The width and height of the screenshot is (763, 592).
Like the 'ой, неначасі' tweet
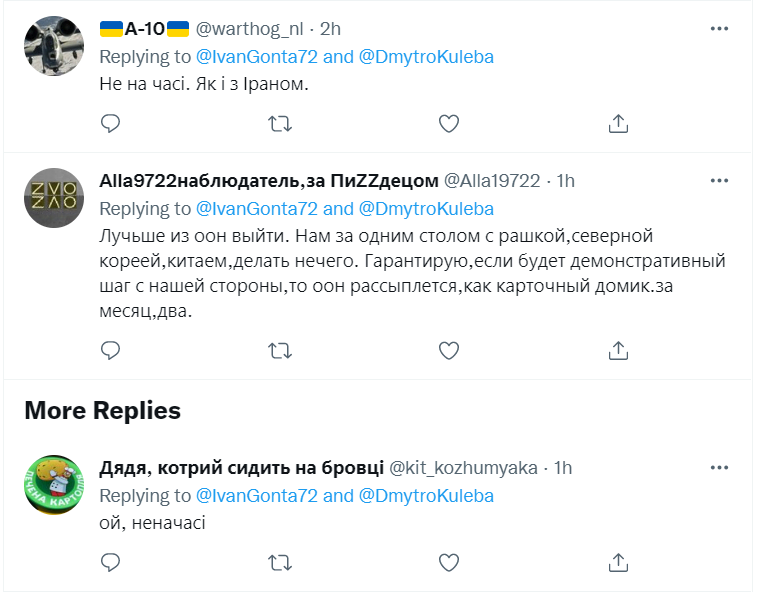(x=450, y=563)
